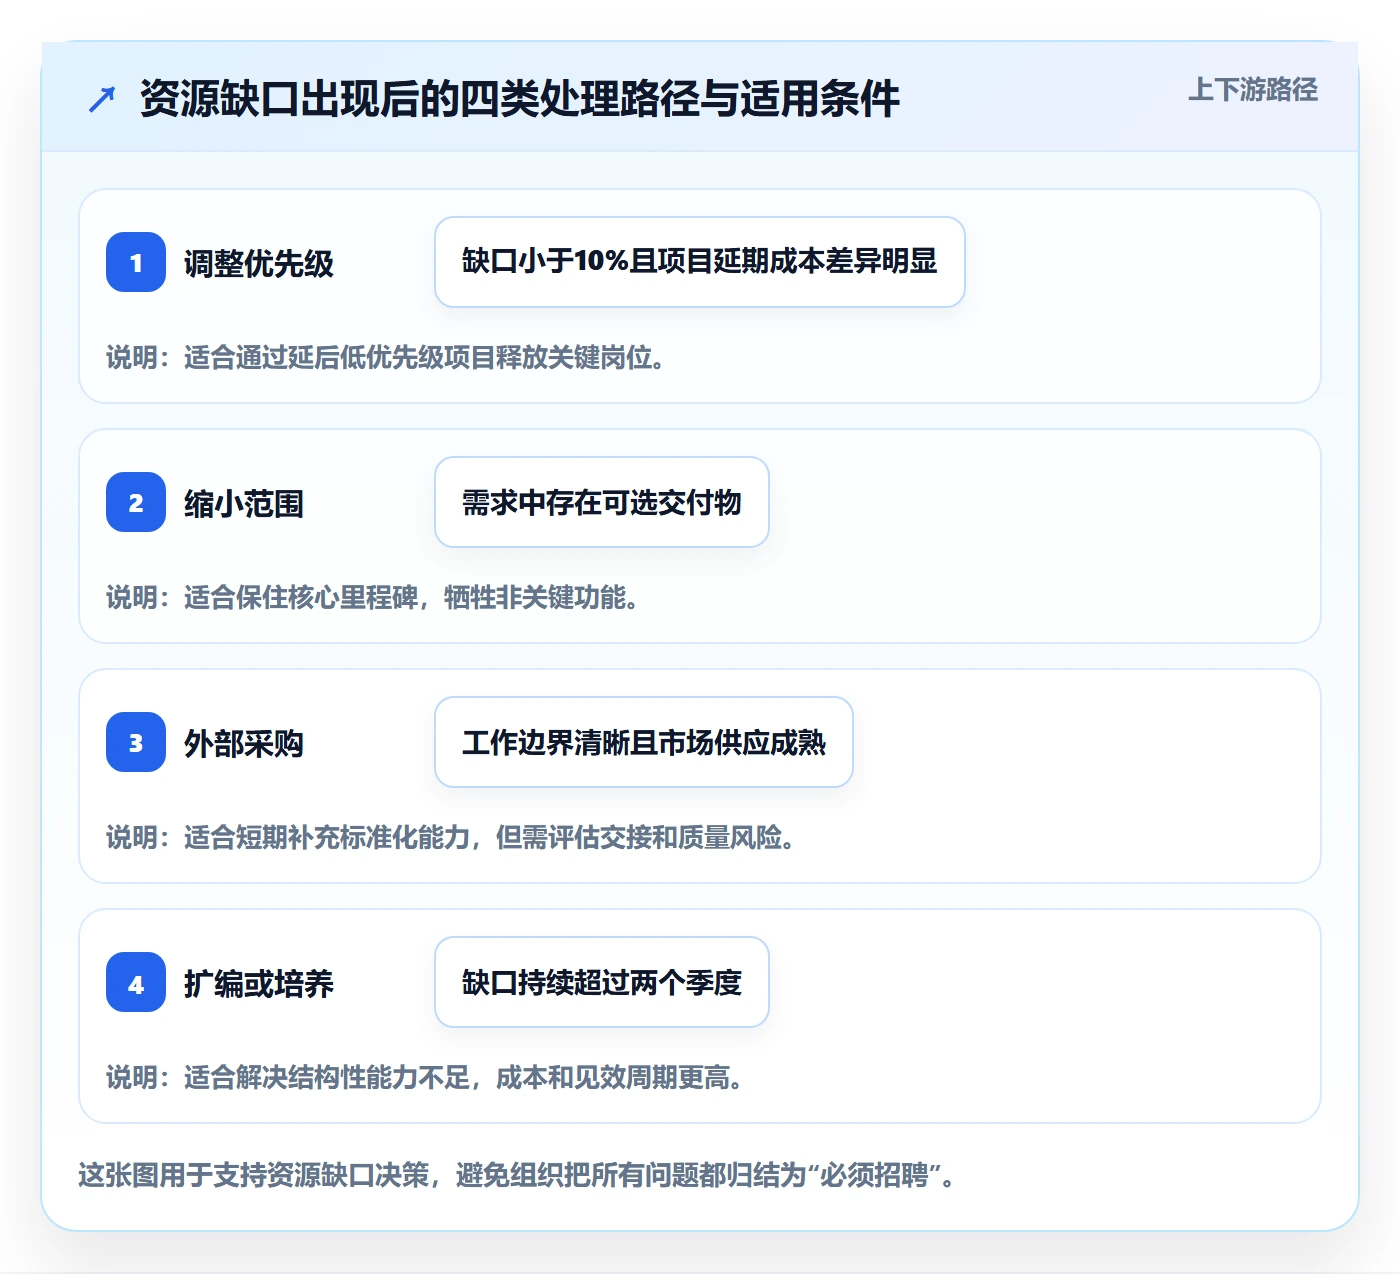The image size is (1400, 1274).
Task: Click the 缩小范围 heading
Action: [x=244, y=504]
